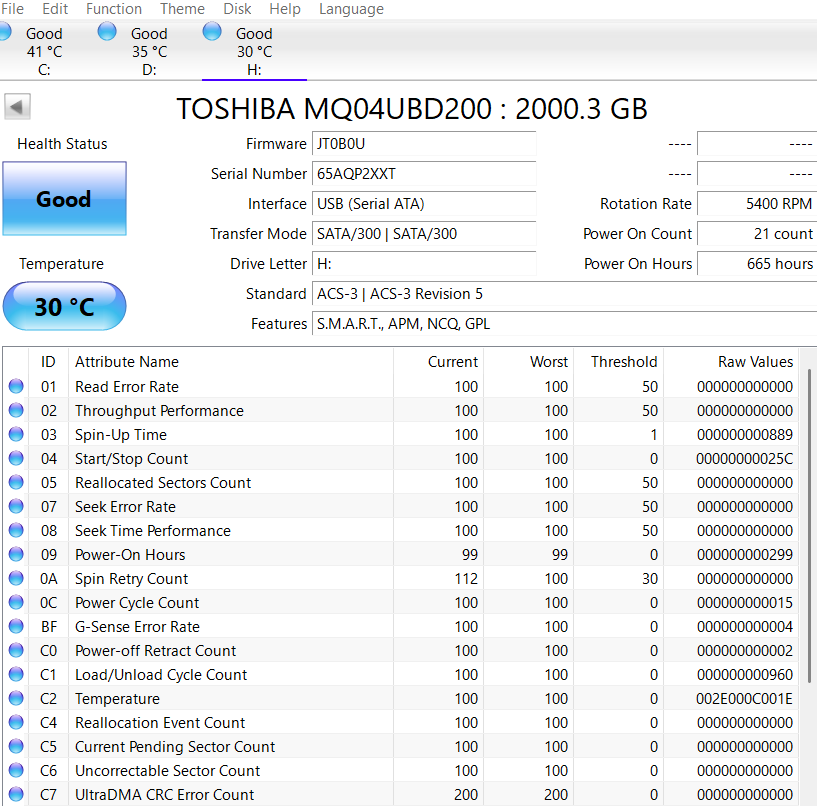This screenshot has height=806, width=817.
Task: Click the Good health status button
Action: coord(64,199)
